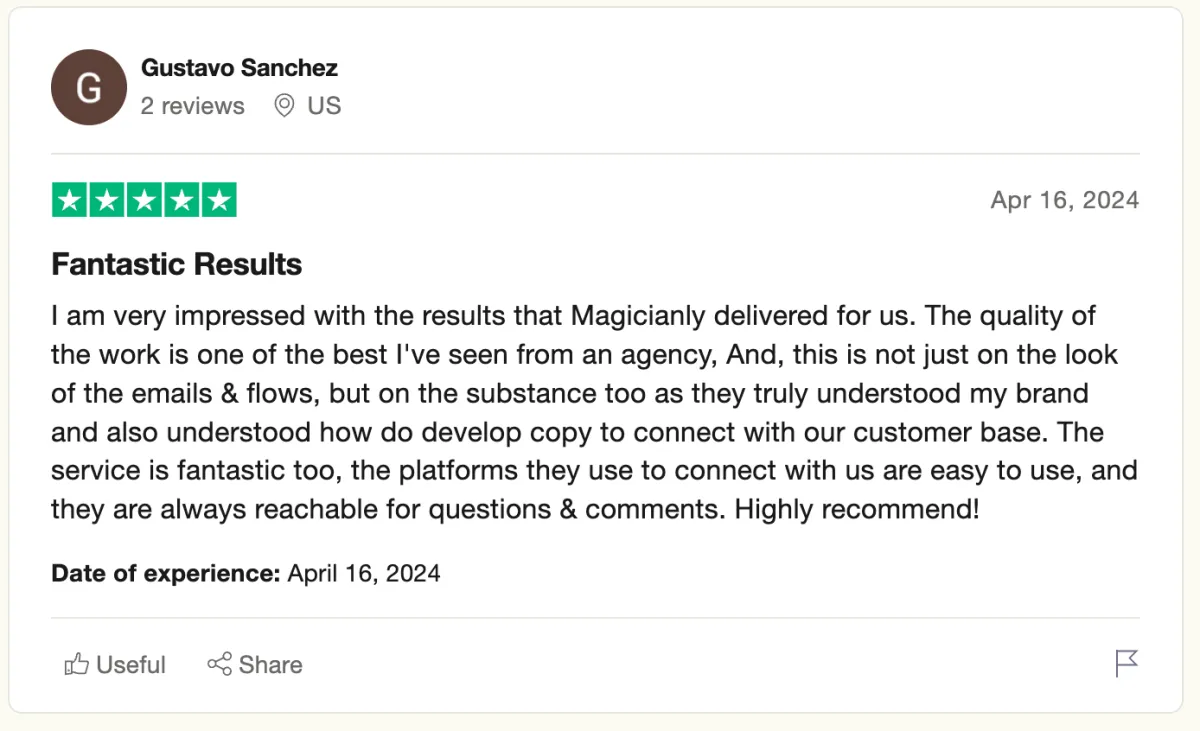
Task: Select the Share text button
Action: [x=270, y=665]
